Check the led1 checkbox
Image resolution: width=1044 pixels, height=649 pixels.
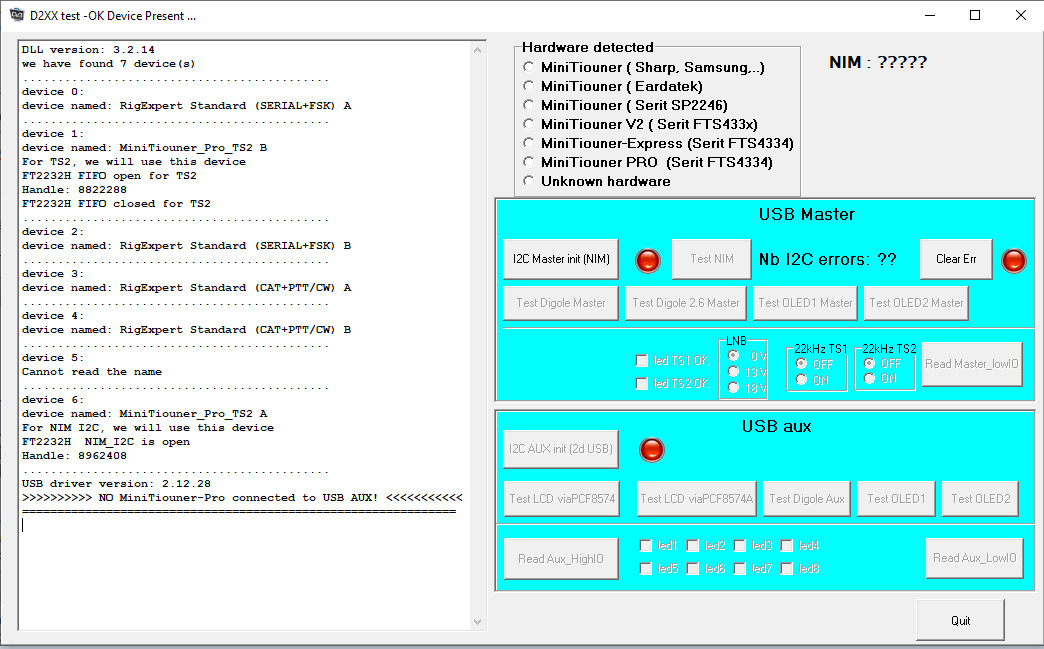point(645,546)
